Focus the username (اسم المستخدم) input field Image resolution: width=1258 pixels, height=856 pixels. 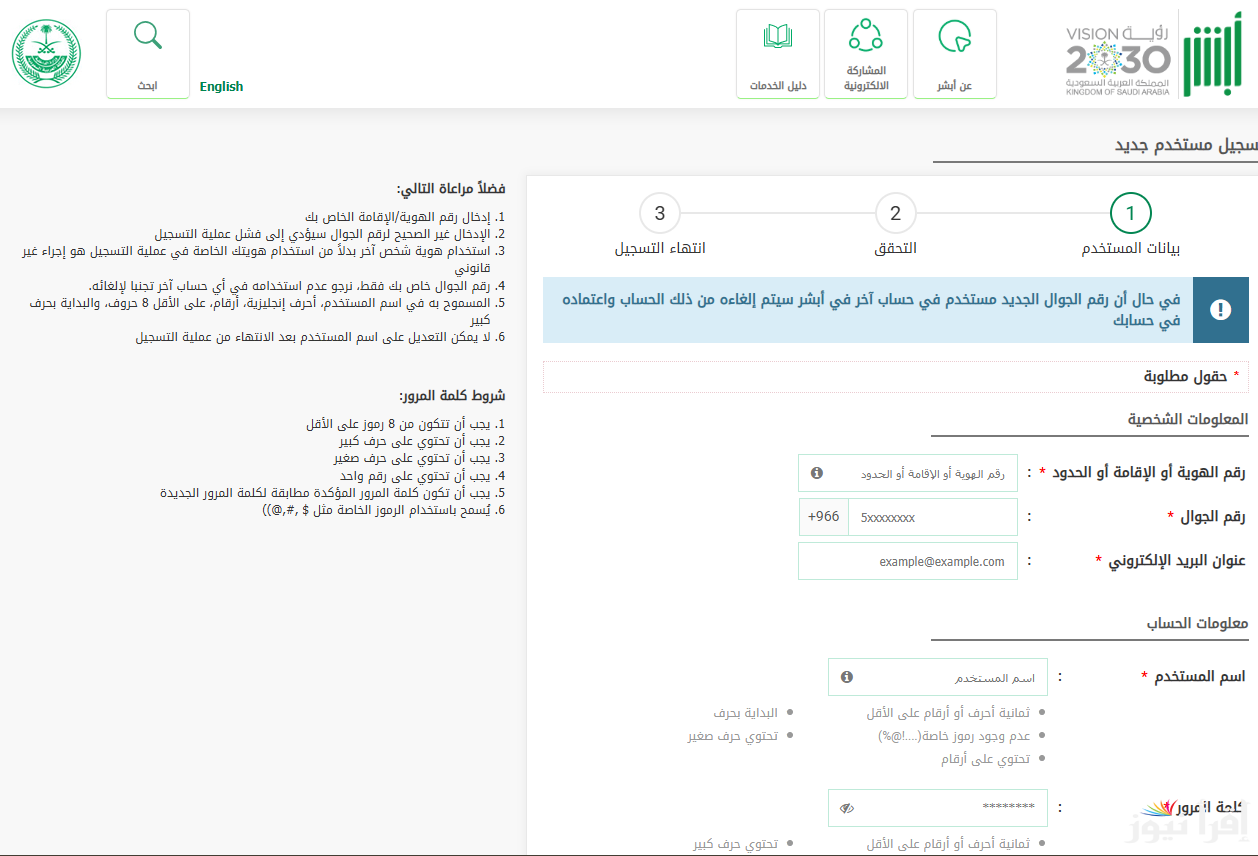tap(938, 677)
